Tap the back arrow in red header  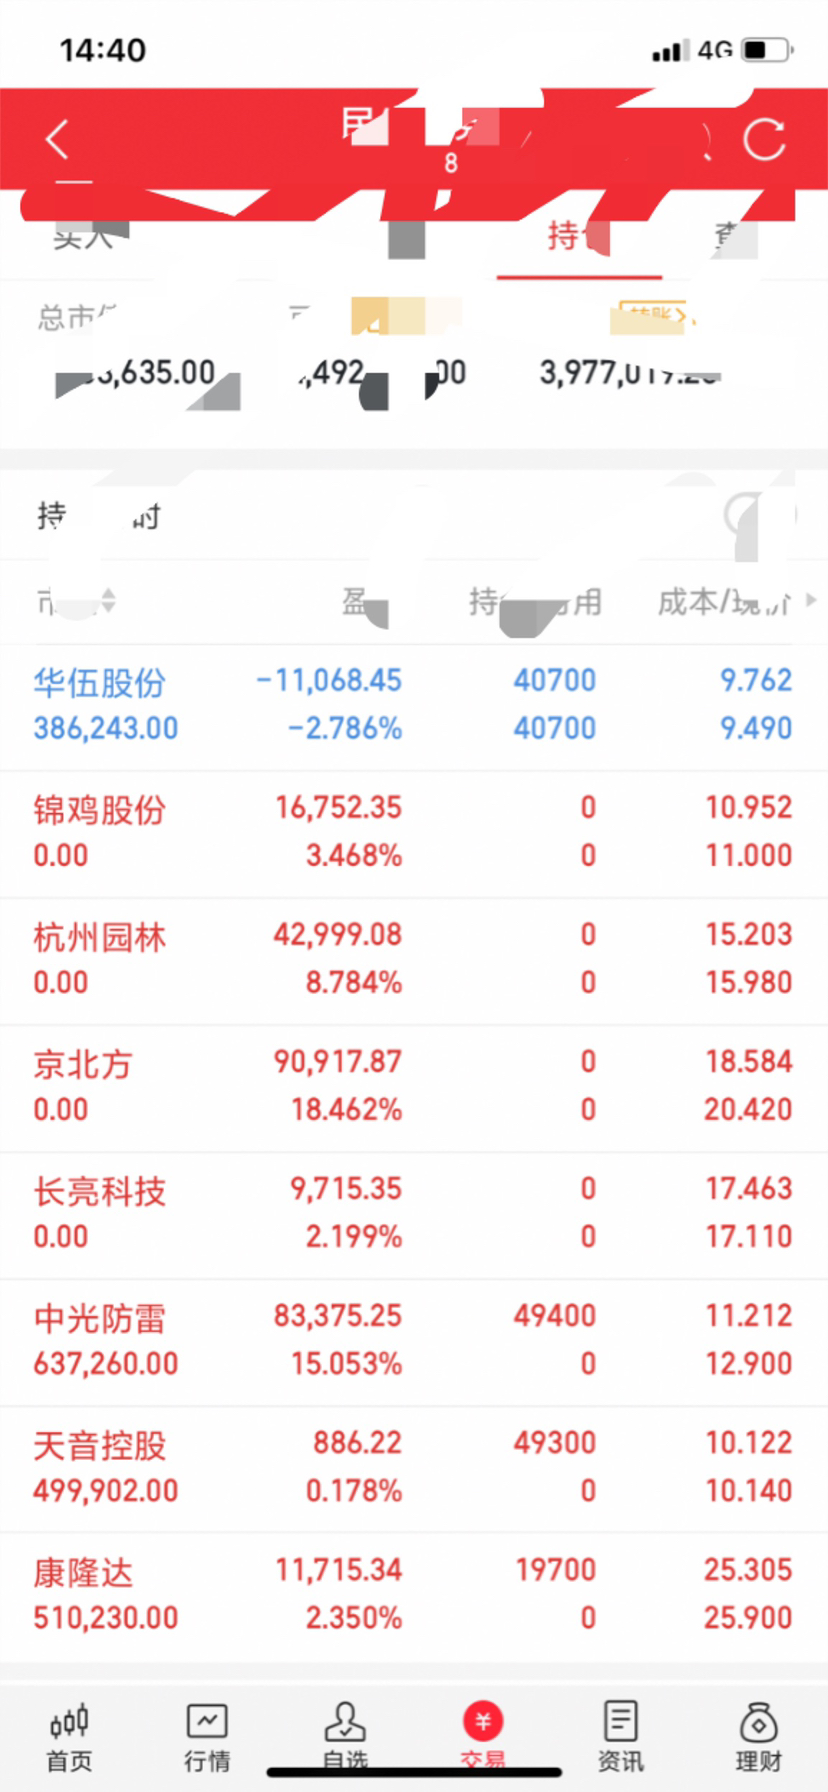pos(58,140)
